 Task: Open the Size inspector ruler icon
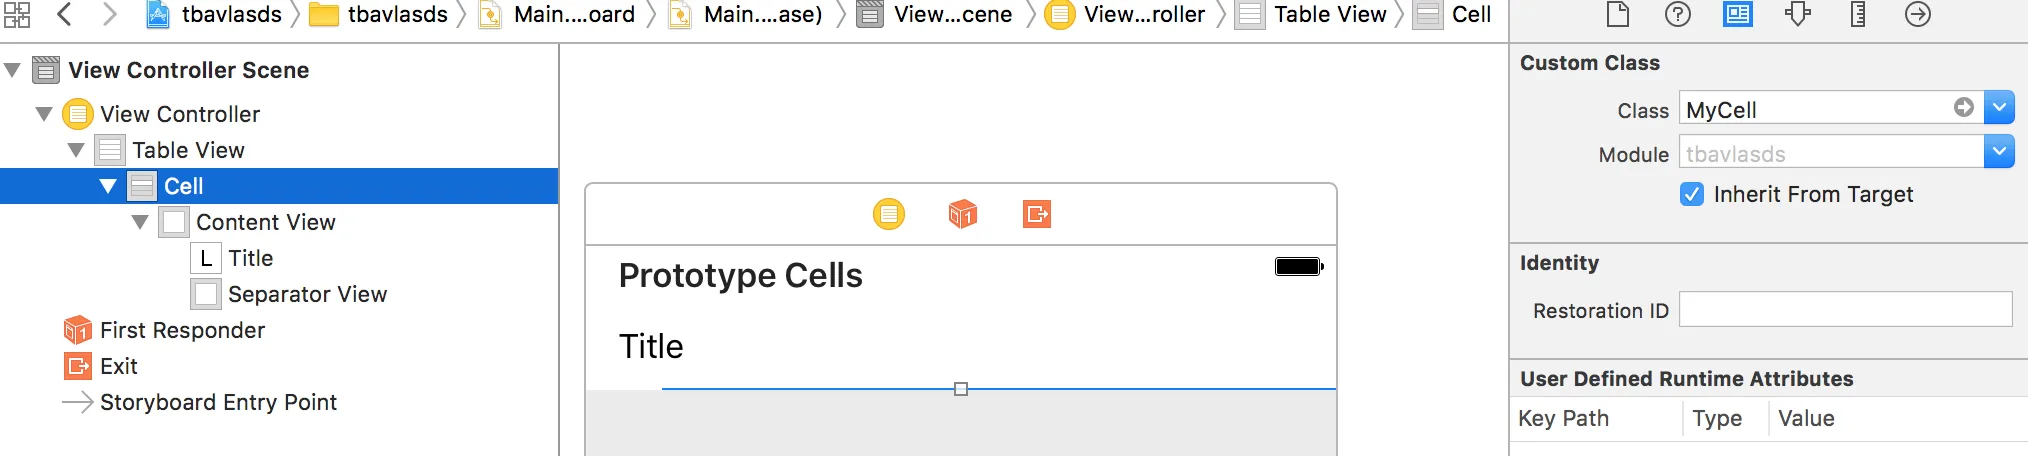[x=1857, y=14]
